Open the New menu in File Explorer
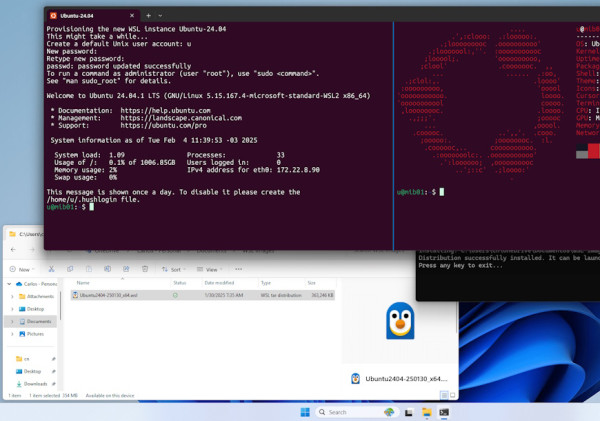The height and width of the screenshot is (421, 600). click(x=22, y=269)
